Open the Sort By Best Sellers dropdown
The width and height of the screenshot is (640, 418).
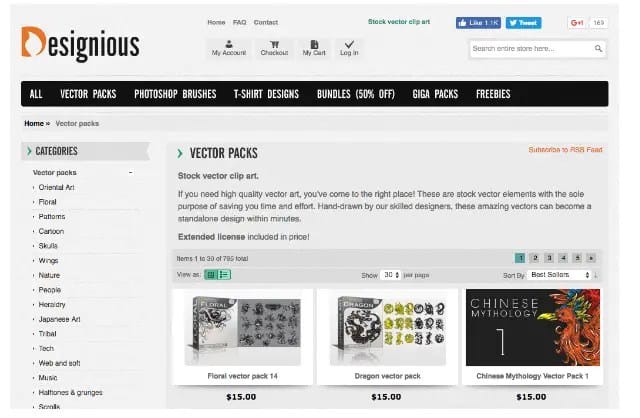coord(560,275)
